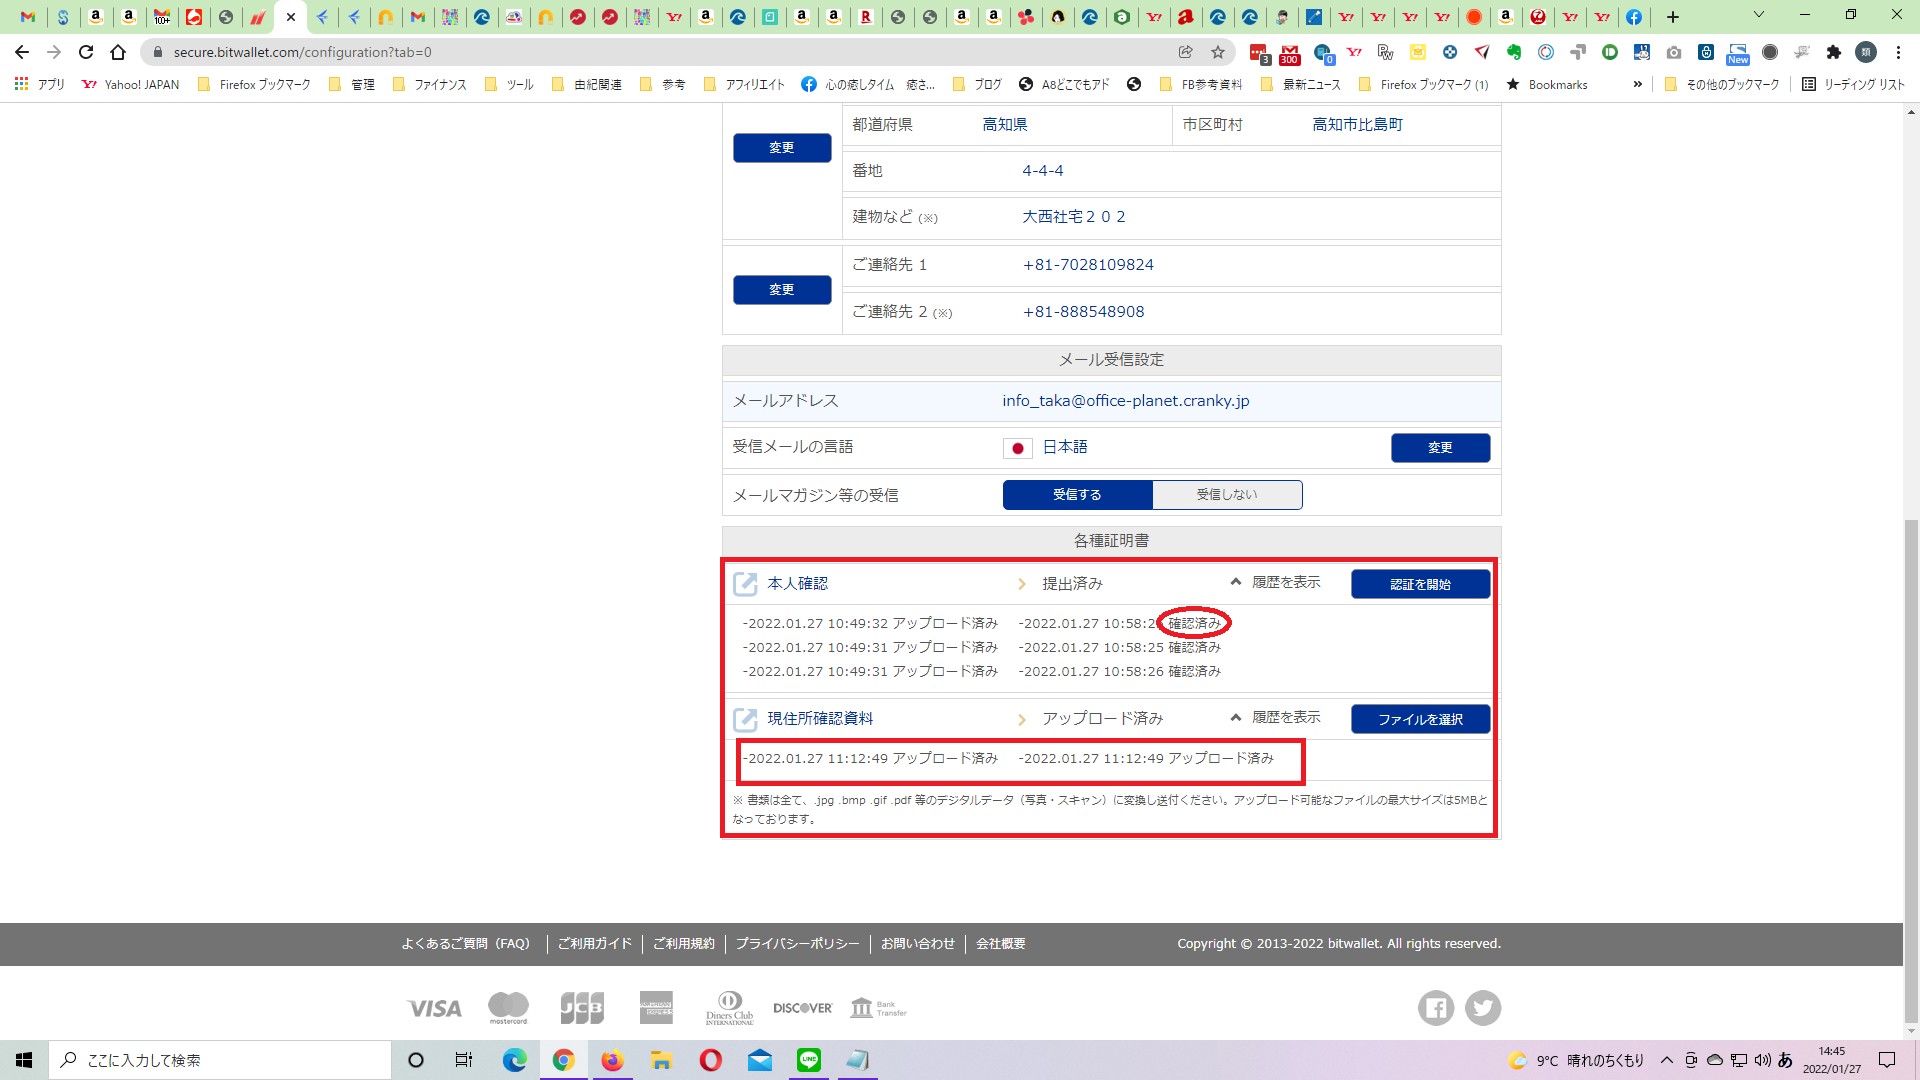
Task: Open taskbar clock showing 14:45
Action: click(1832, 1060)
